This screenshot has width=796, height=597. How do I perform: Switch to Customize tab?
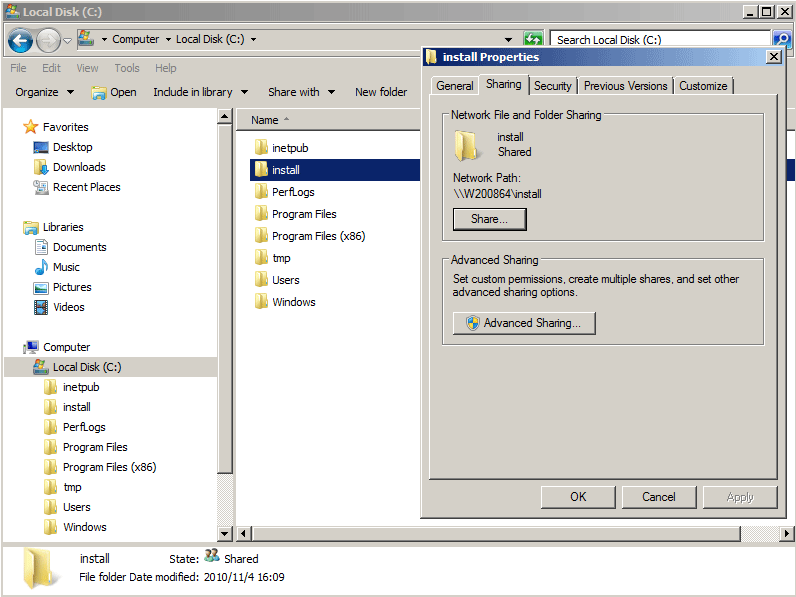pos(703,86)
